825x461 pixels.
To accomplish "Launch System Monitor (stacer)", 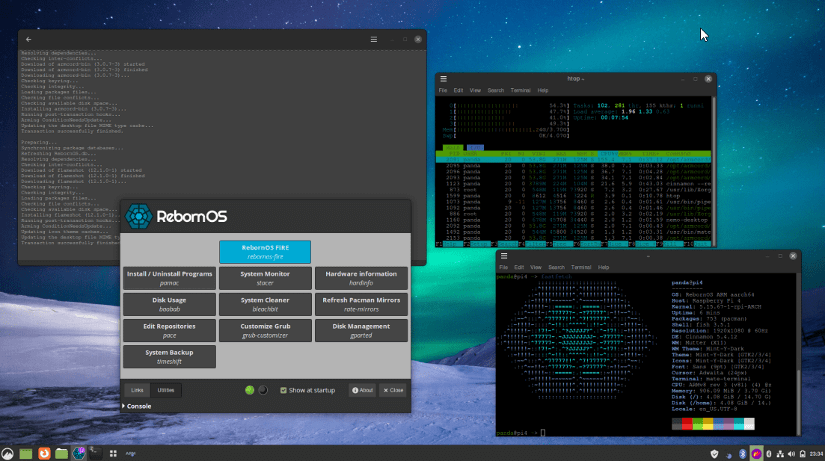I will point(265,278).
